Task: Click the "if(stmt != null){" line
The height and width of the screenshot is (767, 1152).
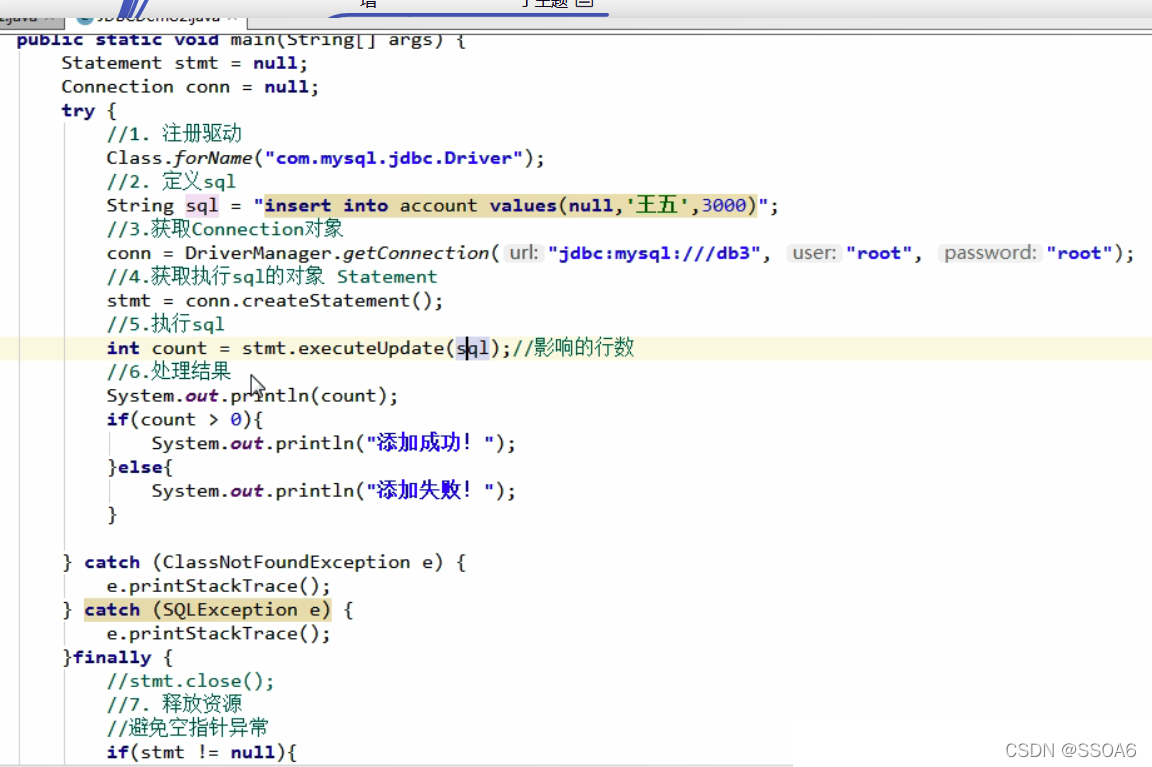Action: click(x=201, y=752)
